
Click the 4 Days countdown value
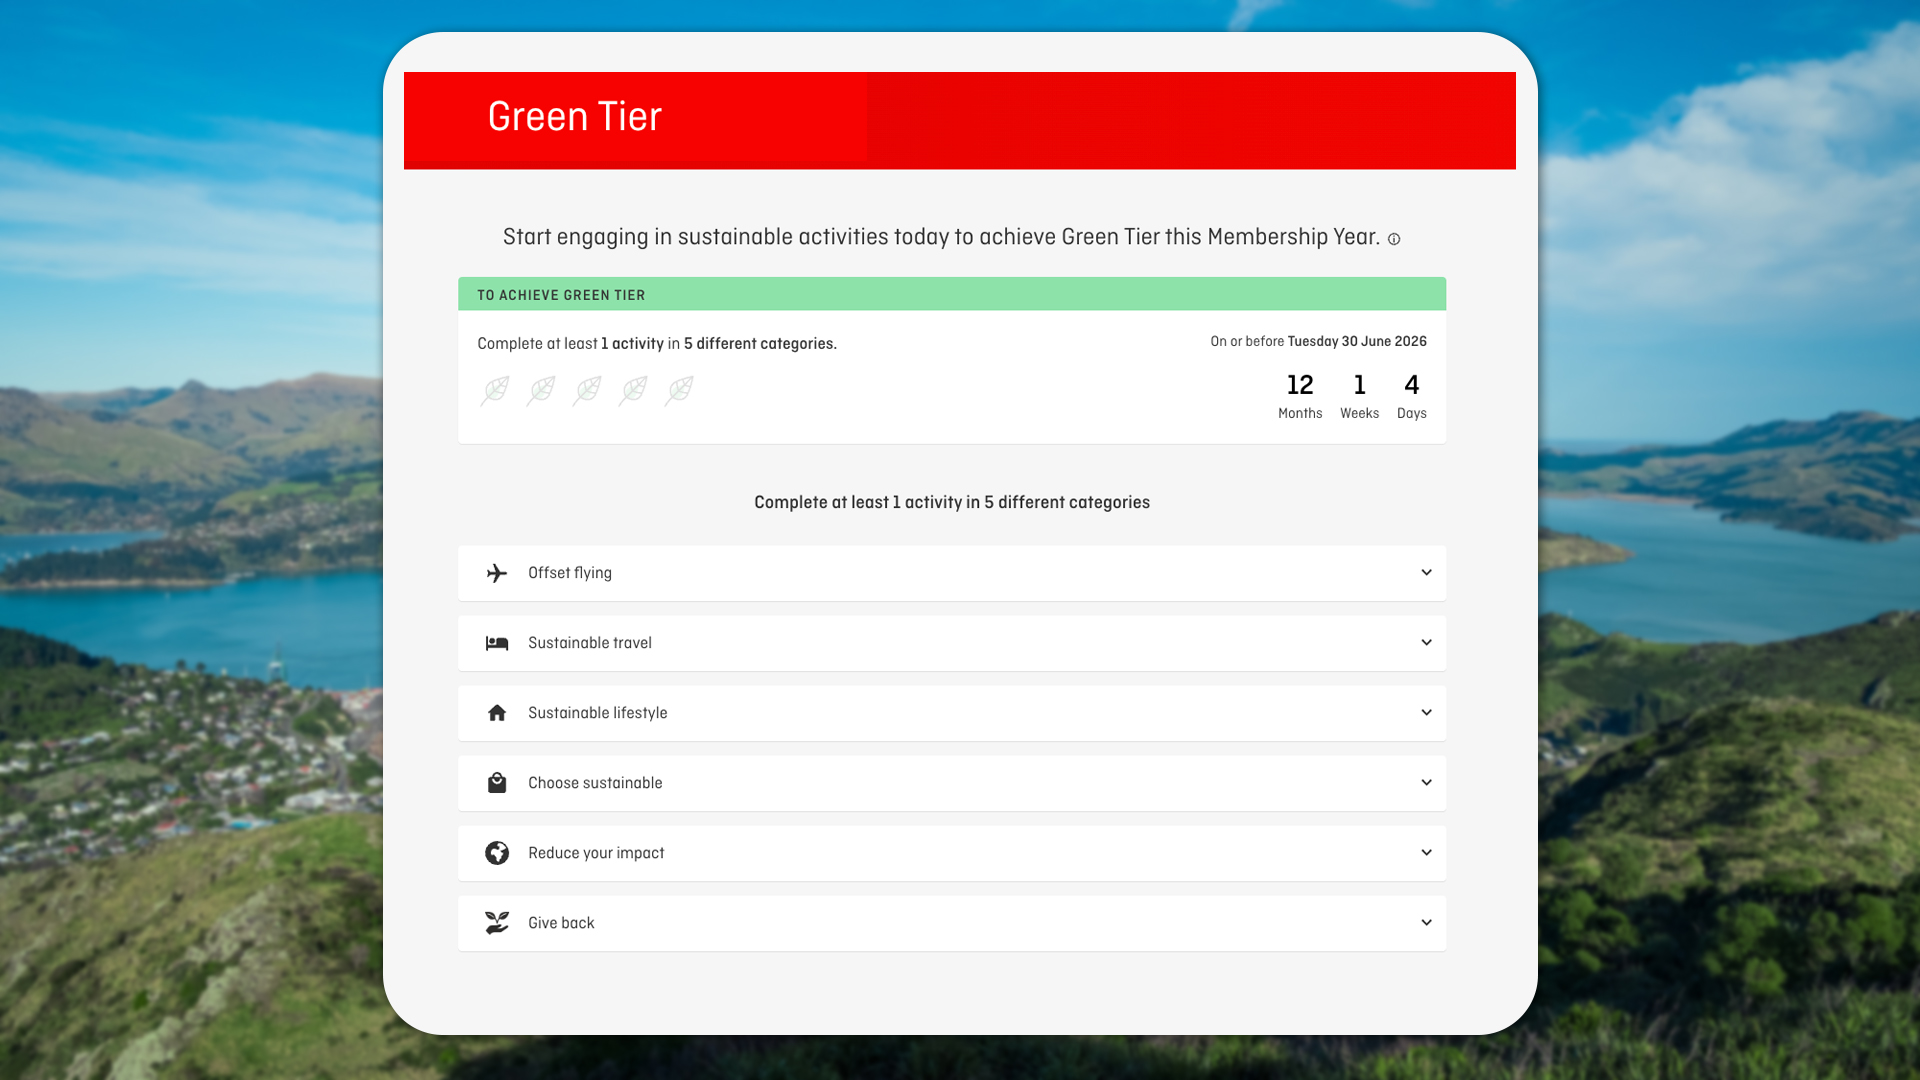[x=1412, y=397]
